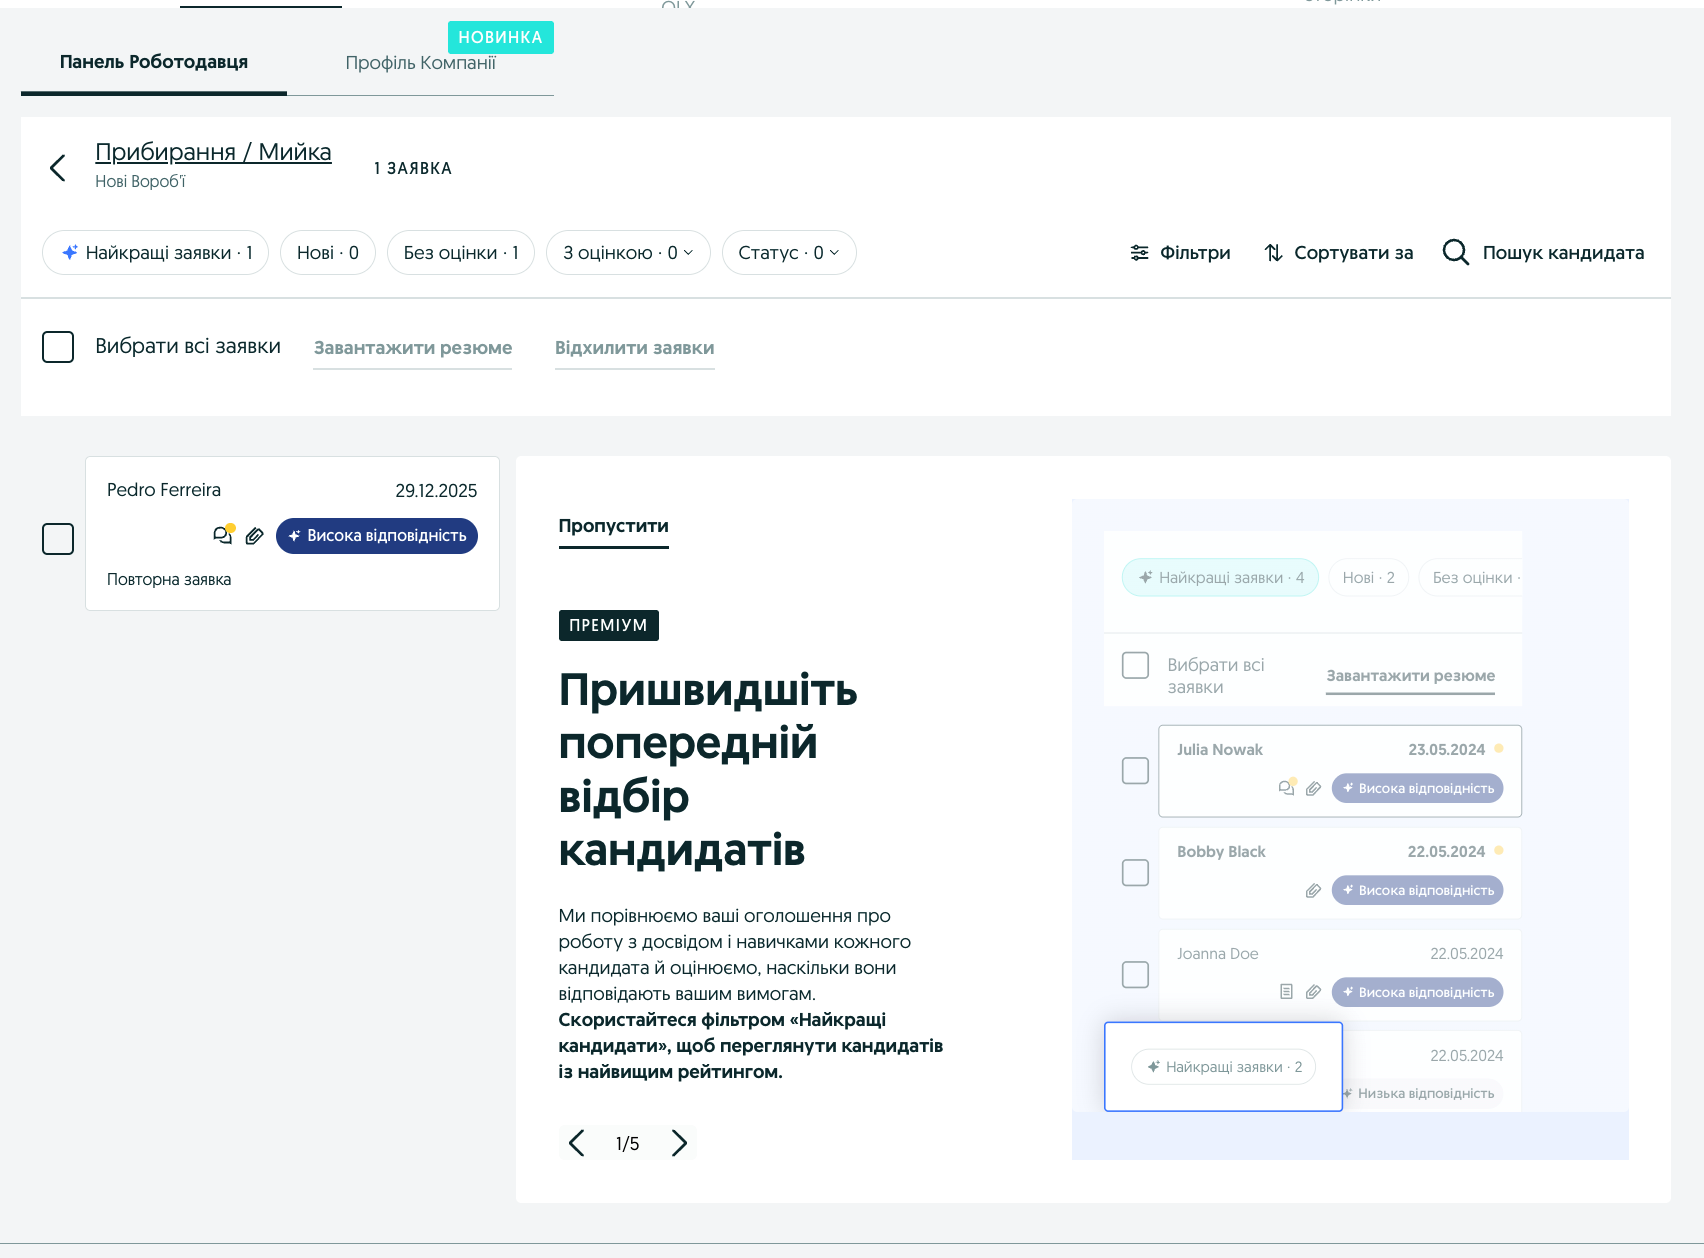Viewport: 1704px width, 1258px height.
Task: Advance carousel with right arrow
Action: click(681, 1142)
